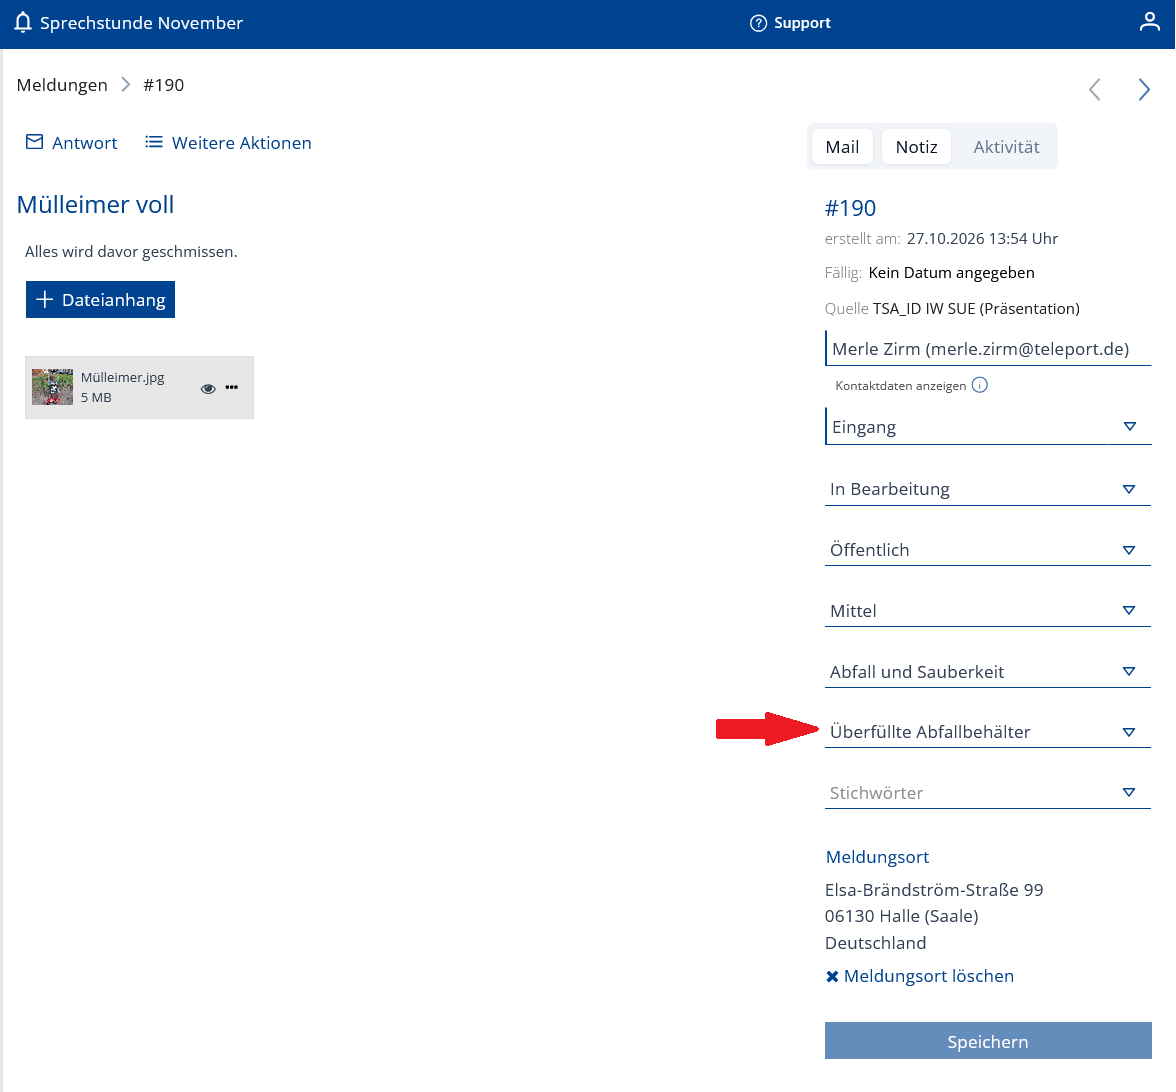The height and width of the screenshot is (1092, 1176).
Task: Open the notification bell in header
Action: (23, 22)
